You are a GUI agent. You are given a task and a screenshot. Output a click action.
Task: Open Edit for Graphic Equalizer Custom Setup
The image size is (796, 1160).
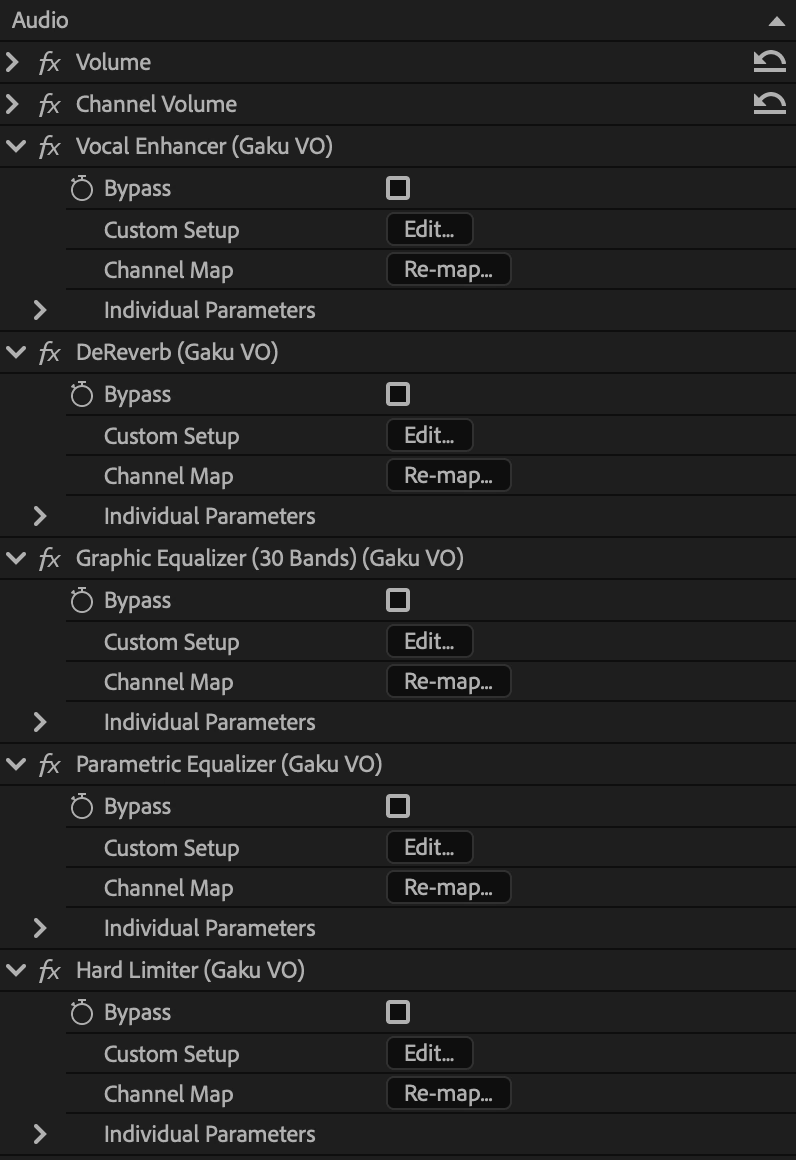(x=429, y=641)
